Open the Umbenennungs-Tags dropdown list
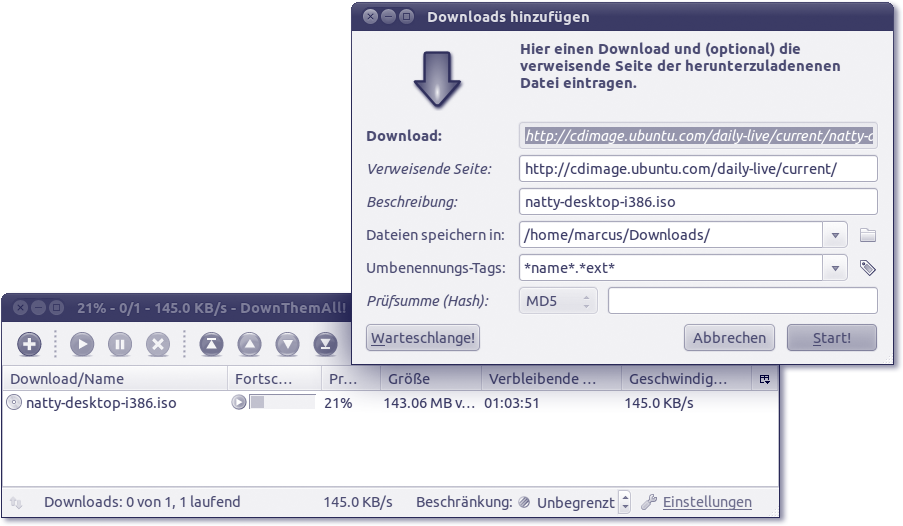 point(835,268)
